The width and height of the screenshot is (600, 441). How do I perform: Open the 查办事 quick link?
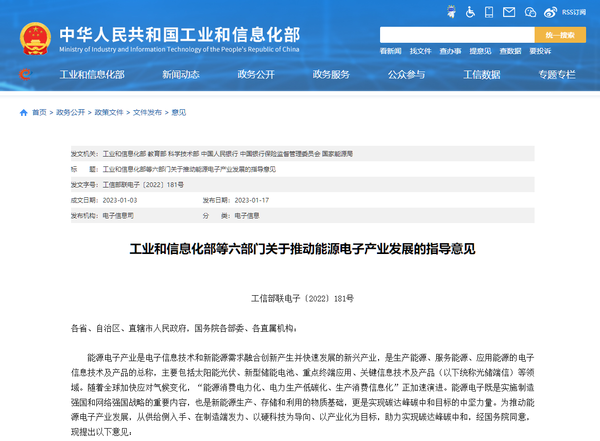(x=450, y=51)
